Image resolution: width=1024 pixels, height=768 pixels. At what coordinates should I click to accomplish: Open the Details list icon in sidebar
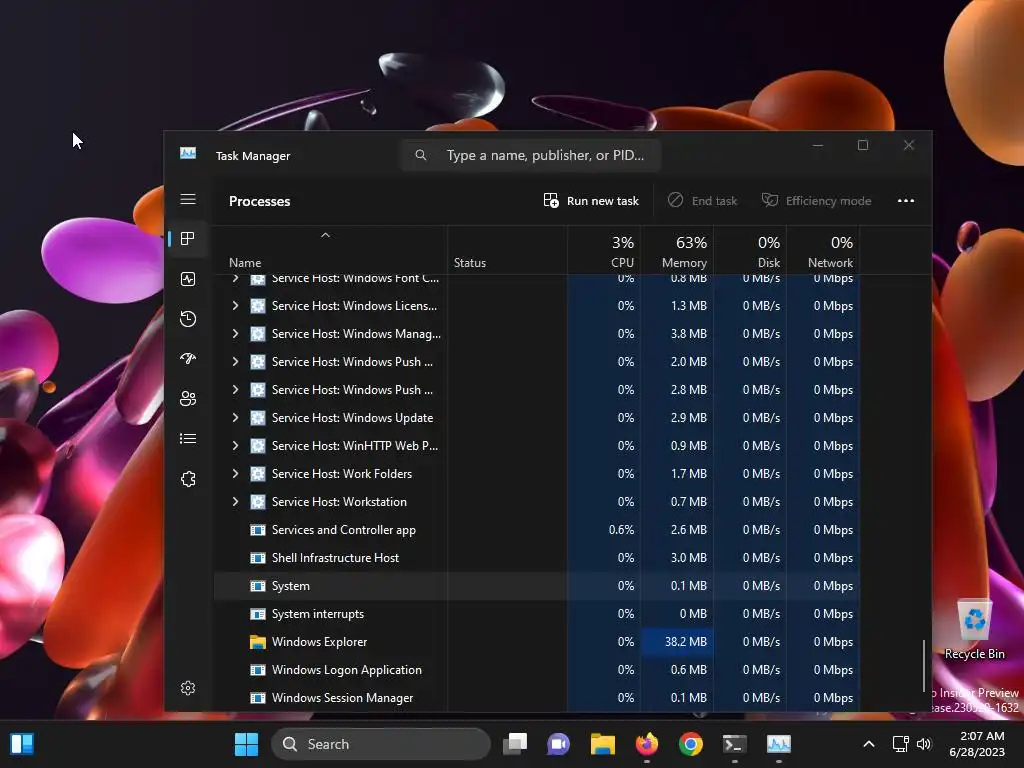click(x=188, y=439)
